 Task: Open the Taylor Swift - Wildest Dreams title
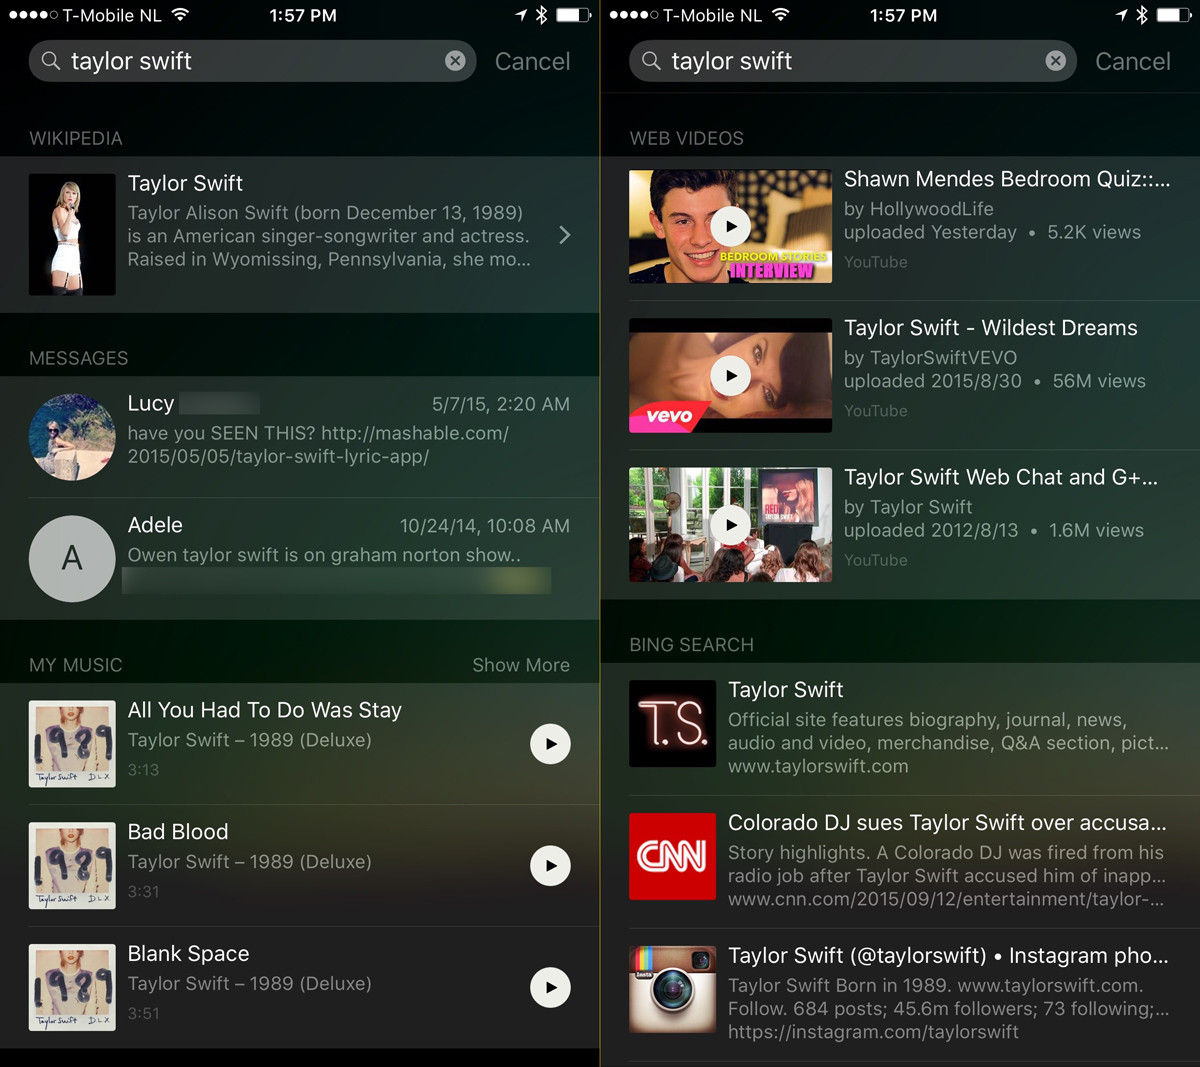click(x=991, y=328)
